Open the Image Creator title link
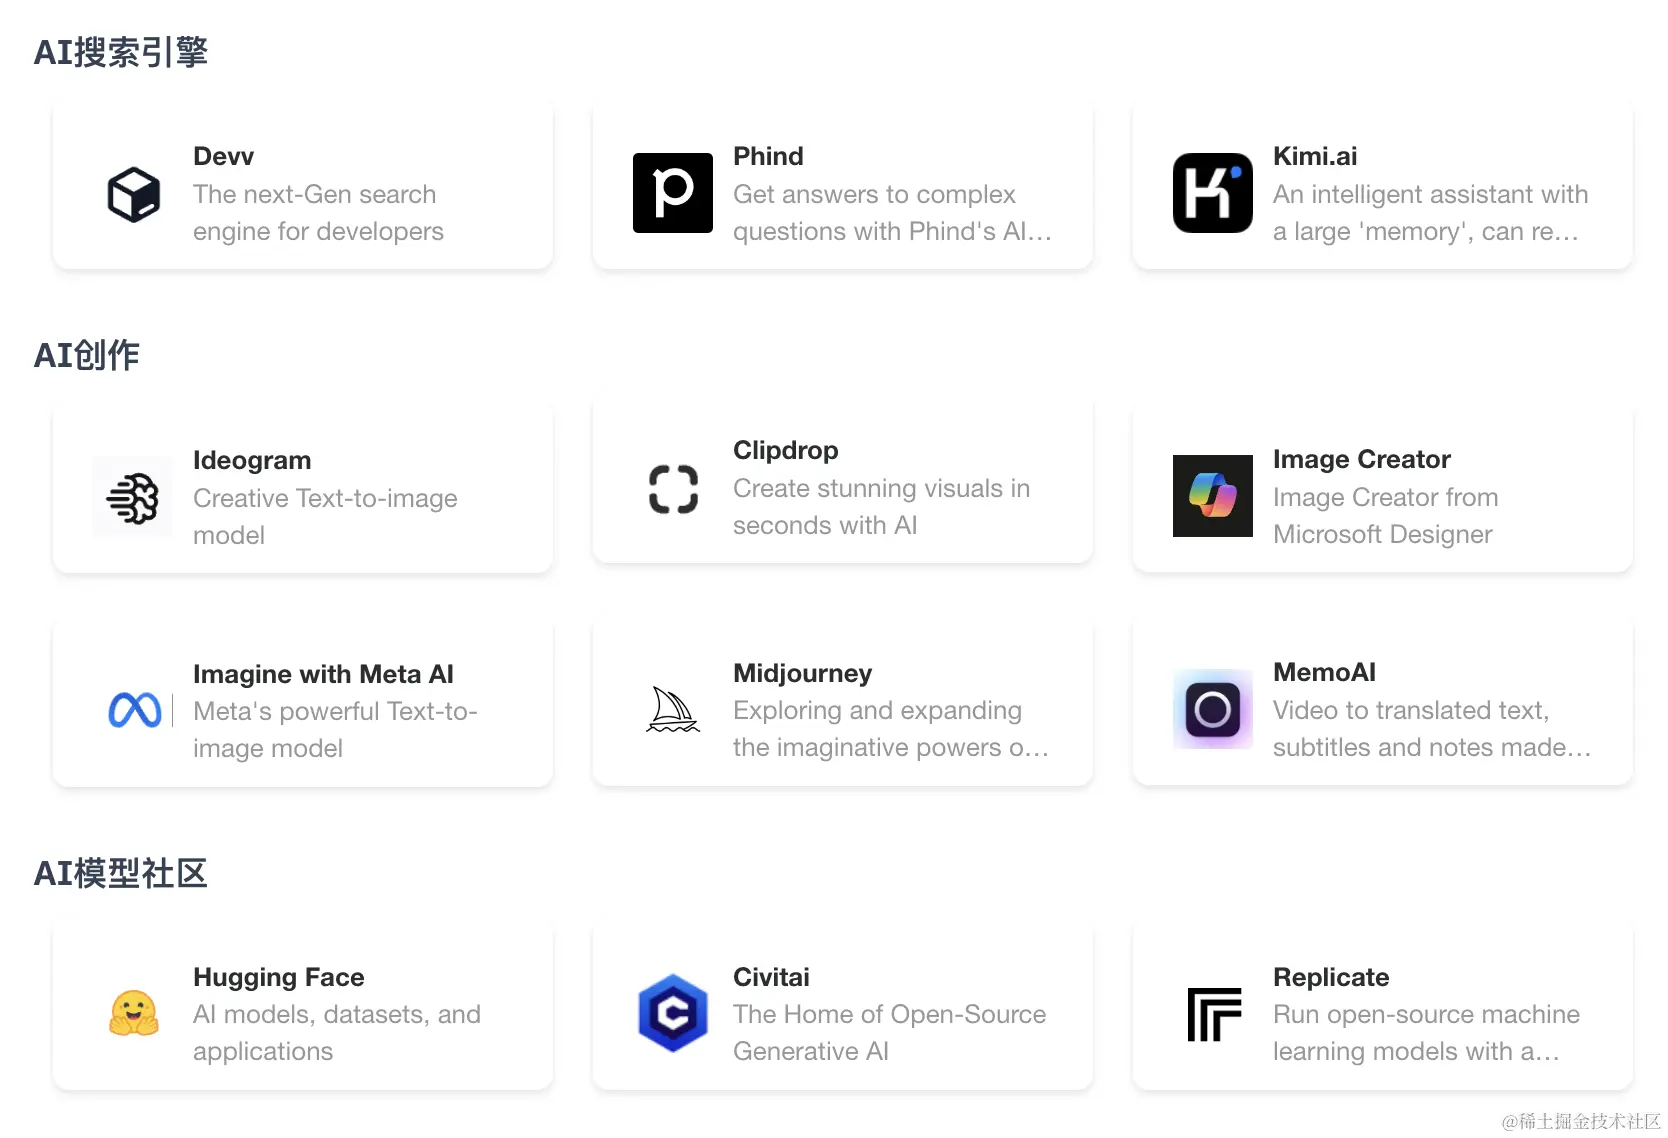The image size is (1668, 1138). click(x=1361, y=459)
